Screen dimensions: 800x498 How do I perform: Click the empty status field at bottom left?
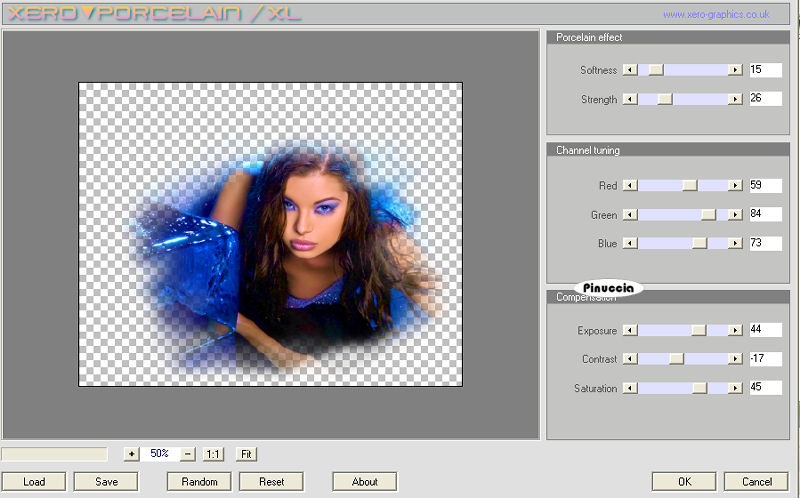[x=55, y=454]
